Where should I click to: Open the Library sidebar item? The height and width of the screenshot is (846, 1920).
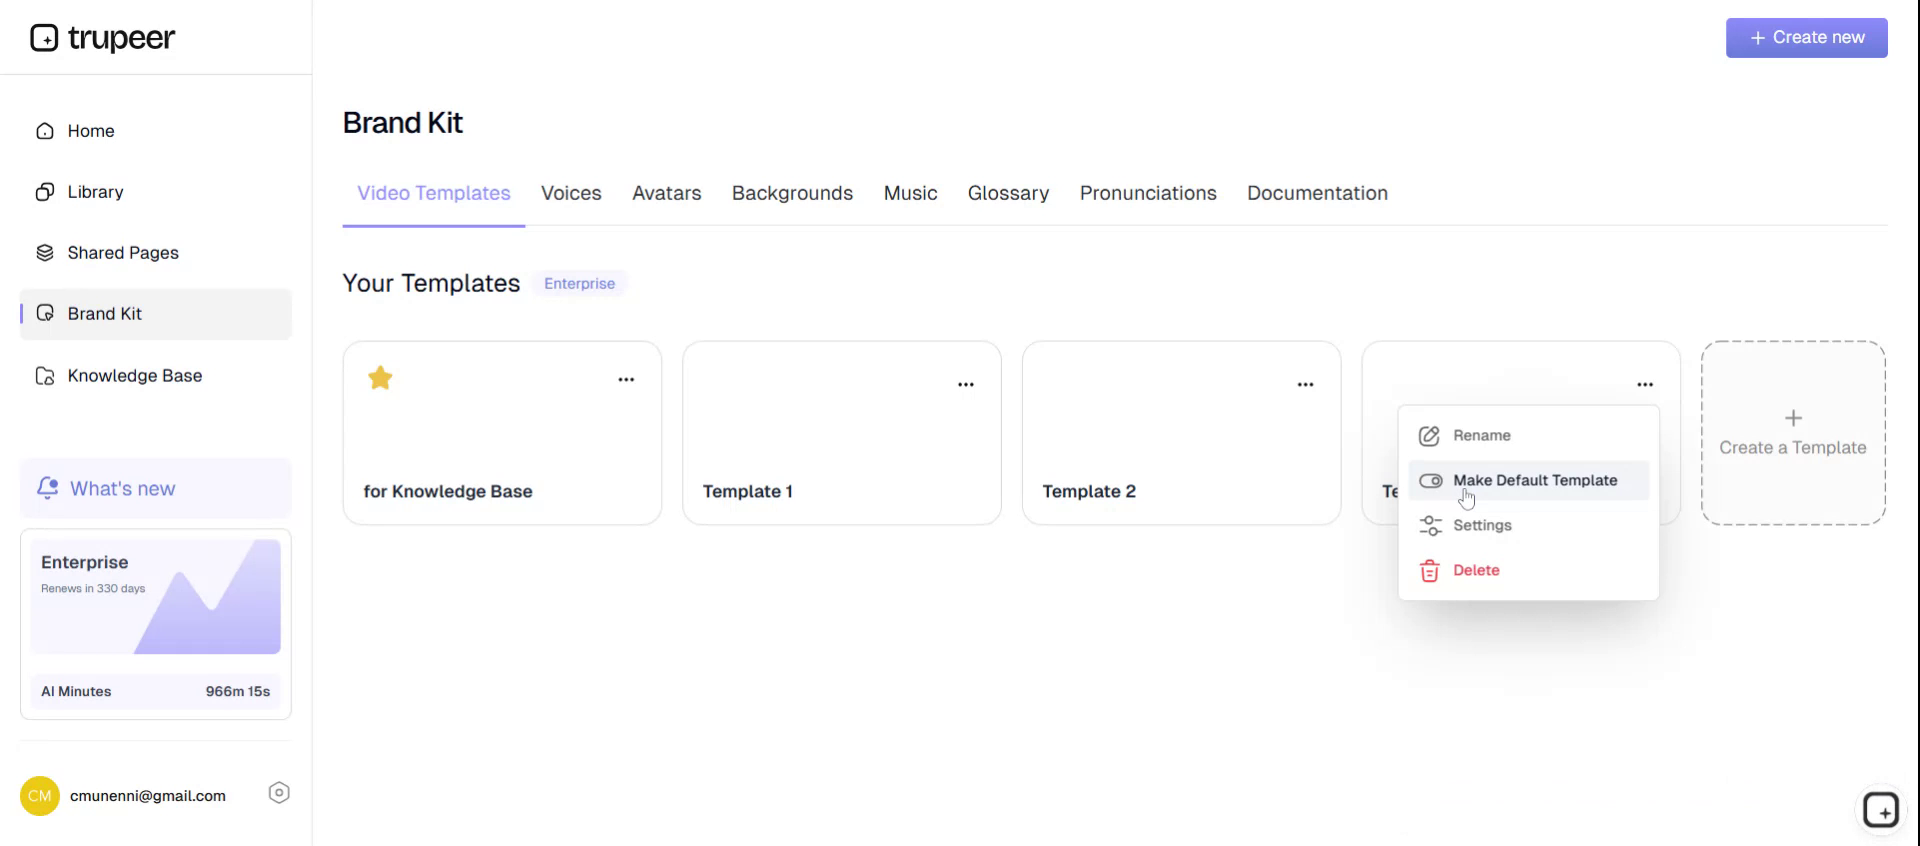point(155,192)
